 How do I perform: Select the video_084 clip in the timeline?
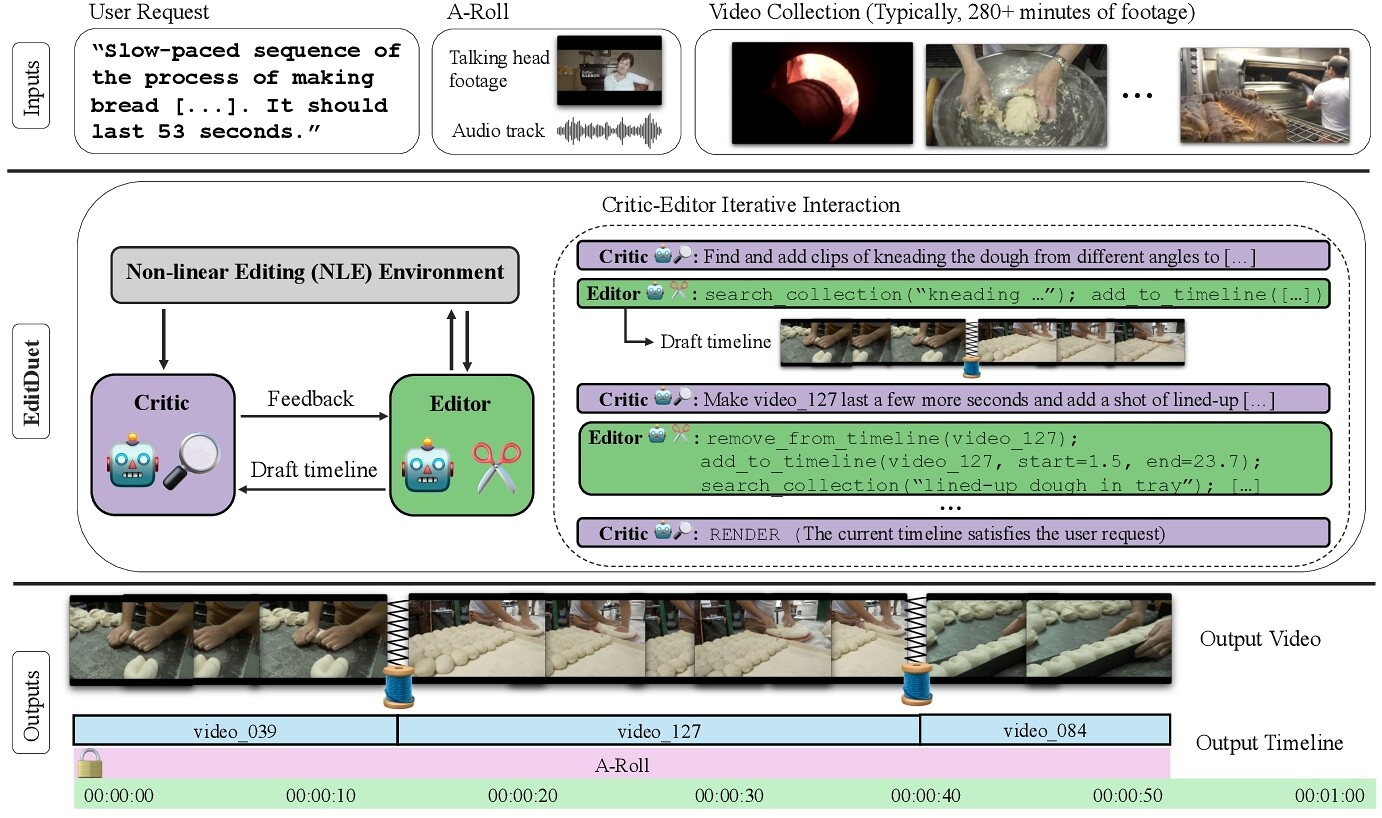[1044, 731]
